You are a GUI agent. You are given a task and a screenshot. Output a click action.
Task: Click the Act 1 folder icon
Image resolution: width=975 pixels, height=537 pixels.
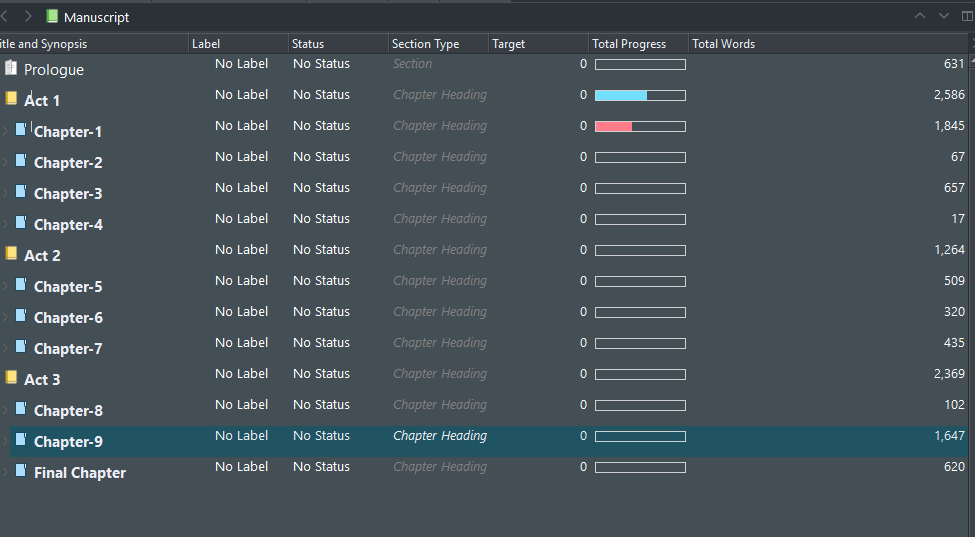coord(11,98)
